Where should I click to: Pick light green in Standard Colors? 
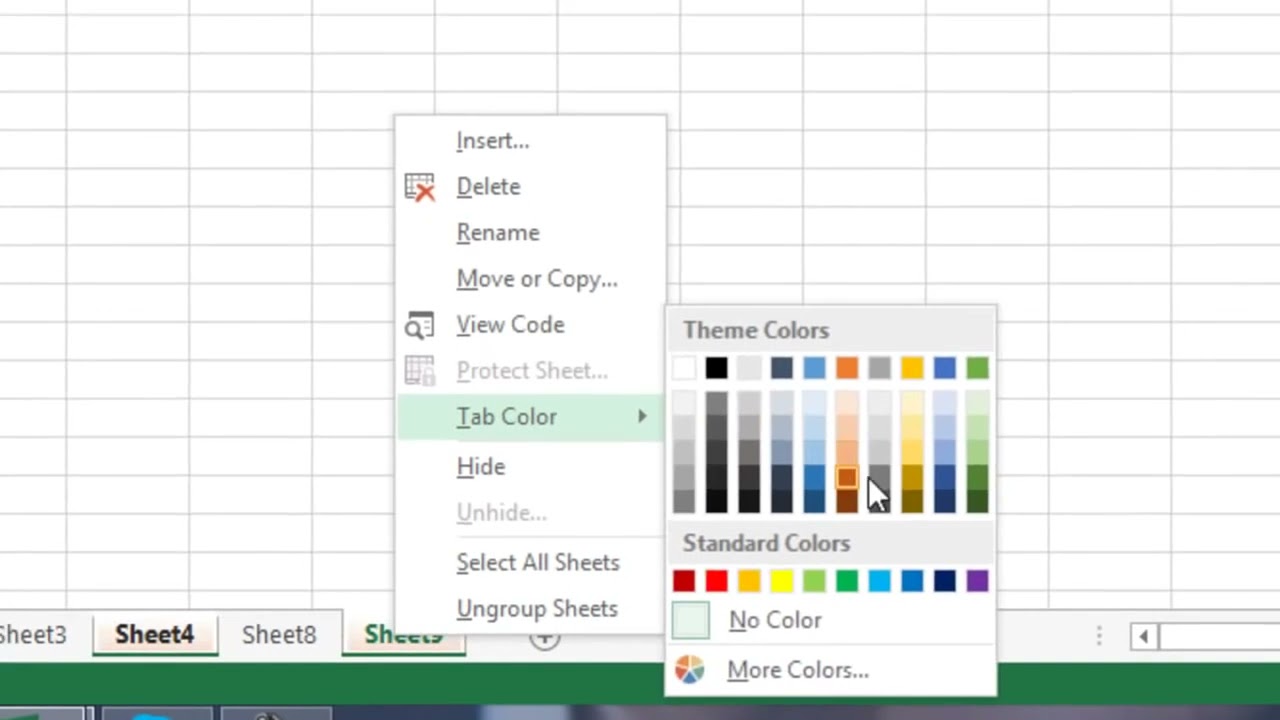click(814, 581)
